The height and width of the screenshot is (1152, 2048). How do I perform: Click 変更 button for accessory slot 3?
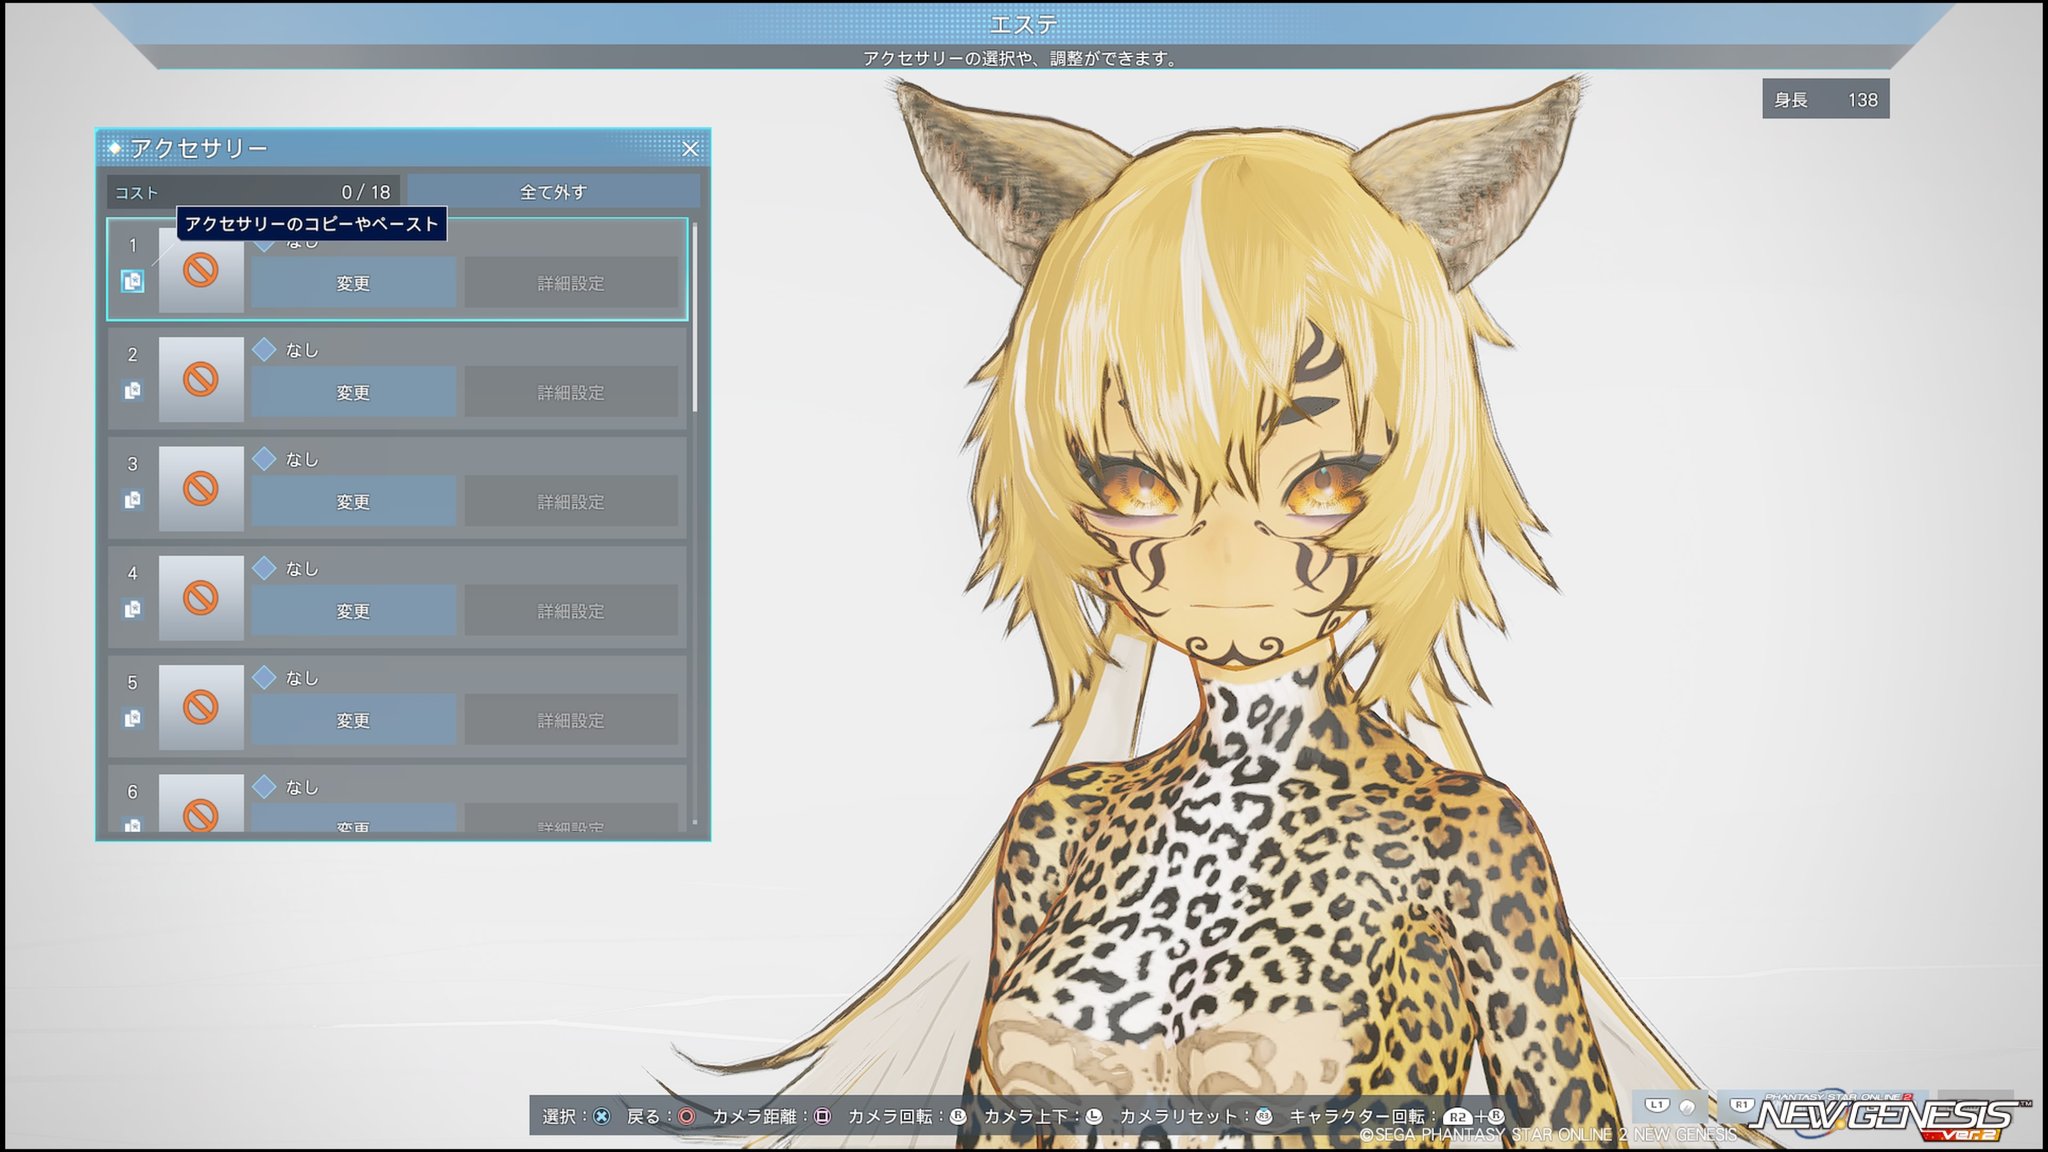click(x=353, y=501)
